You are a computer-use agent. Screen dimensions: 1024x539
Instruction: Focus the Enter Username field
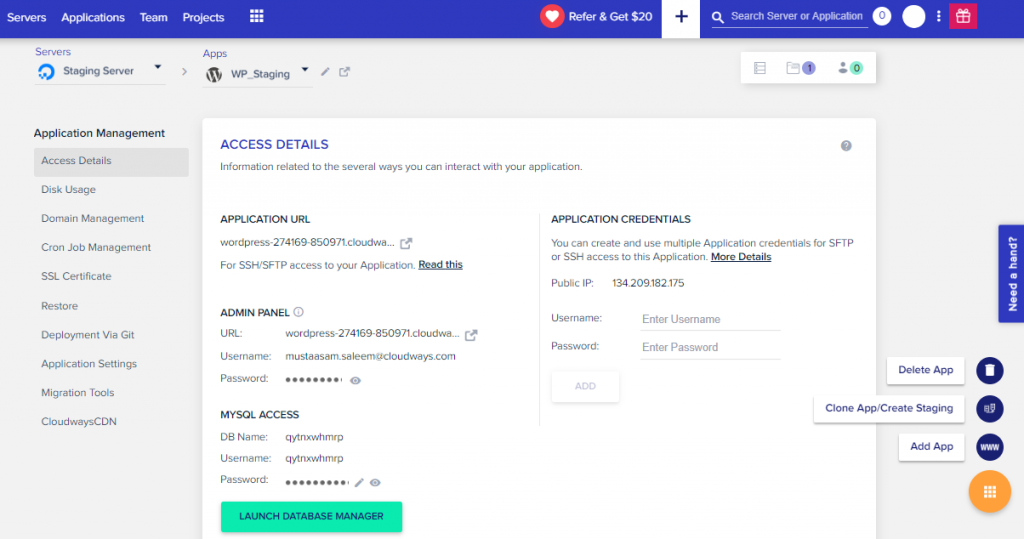[x=711, y=319]
